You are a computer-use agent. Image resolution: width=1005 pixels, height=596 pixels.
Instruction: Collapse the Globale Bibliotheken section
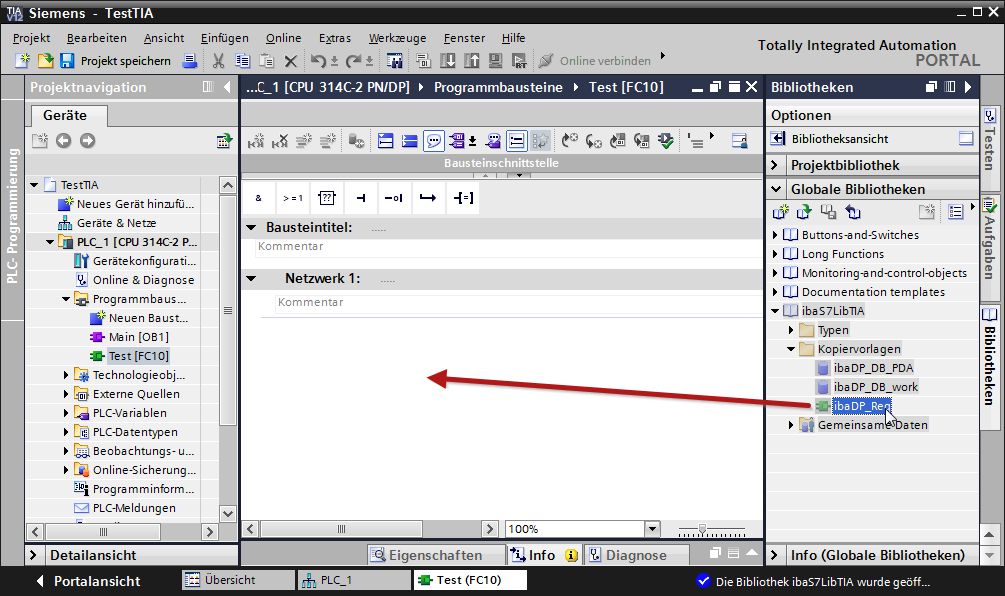pyautogui.click(x=776, y=189)
